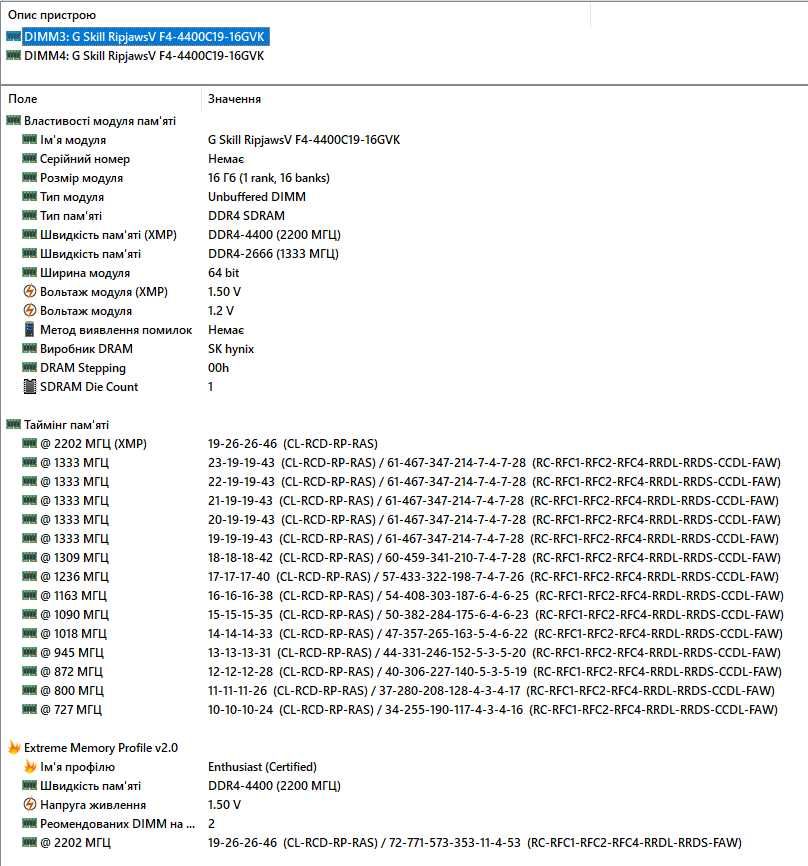Click the icon beside 'Виробник DRAM'
The image size is (808, 866).
(x=29, y=348)
